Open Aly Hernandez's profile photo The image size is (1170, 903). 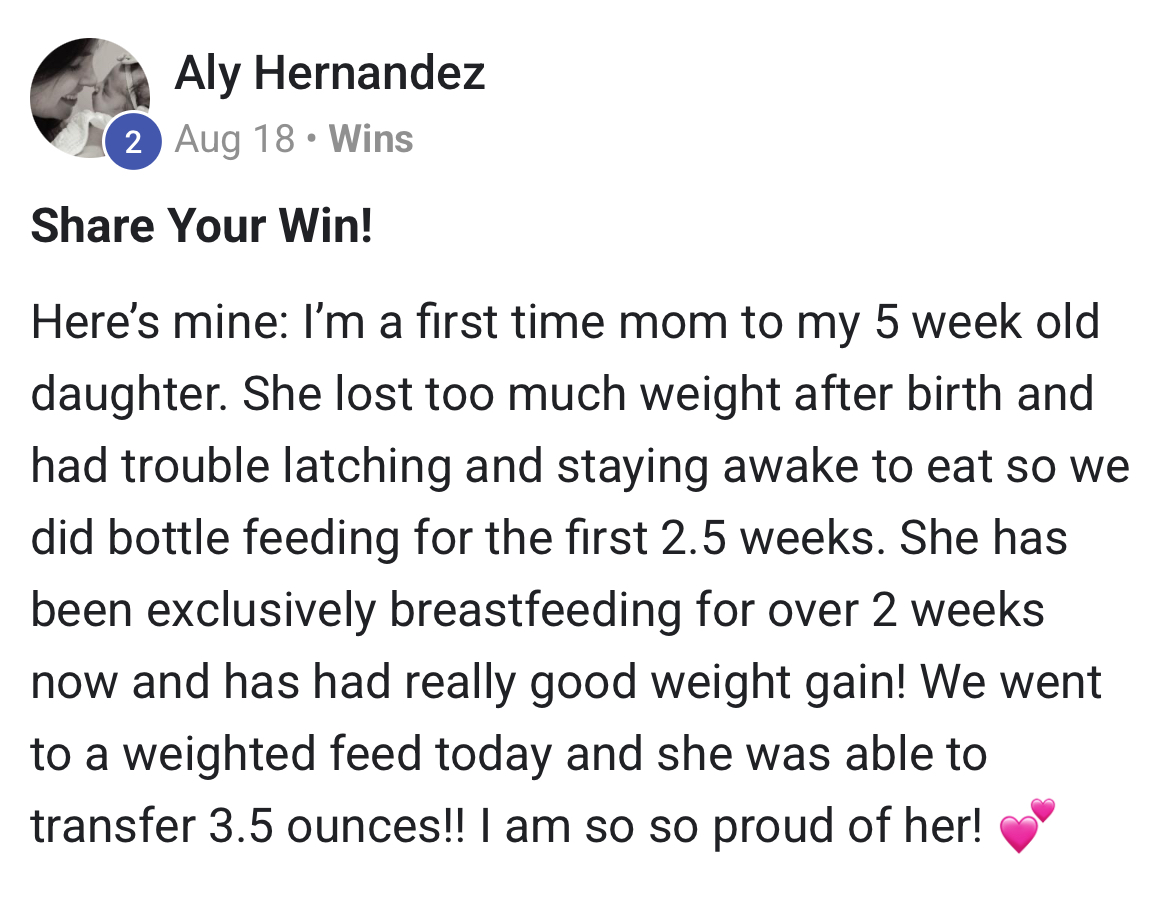point(90,97)
